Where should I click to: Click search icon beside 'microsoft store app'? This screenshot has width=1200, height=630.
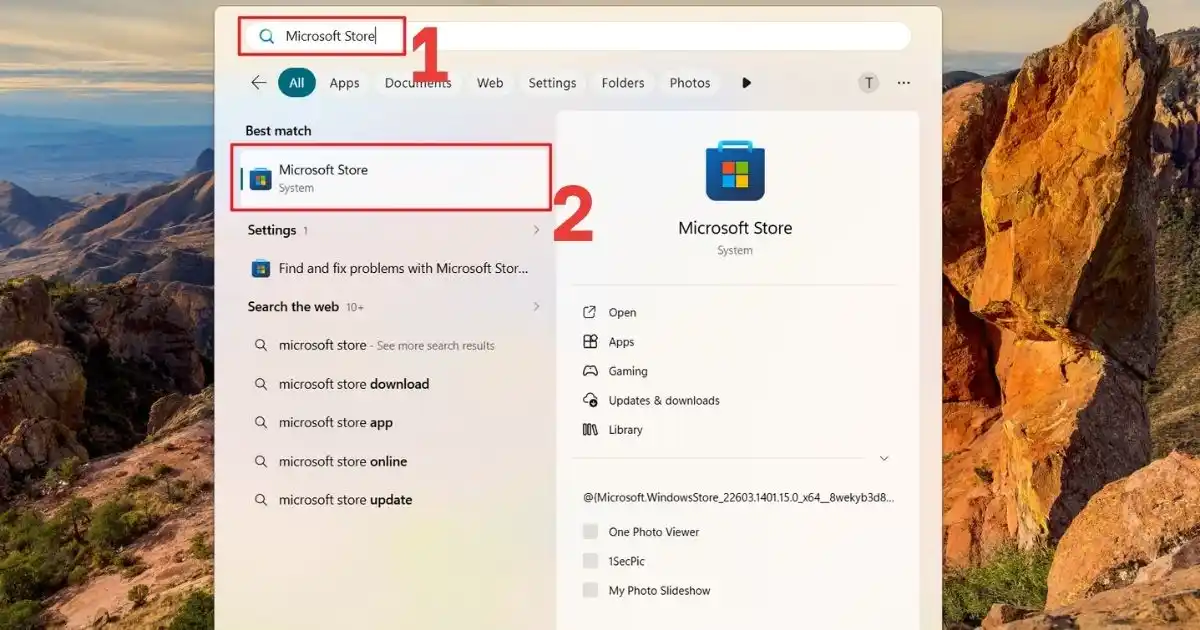click(x=260, y=423)
